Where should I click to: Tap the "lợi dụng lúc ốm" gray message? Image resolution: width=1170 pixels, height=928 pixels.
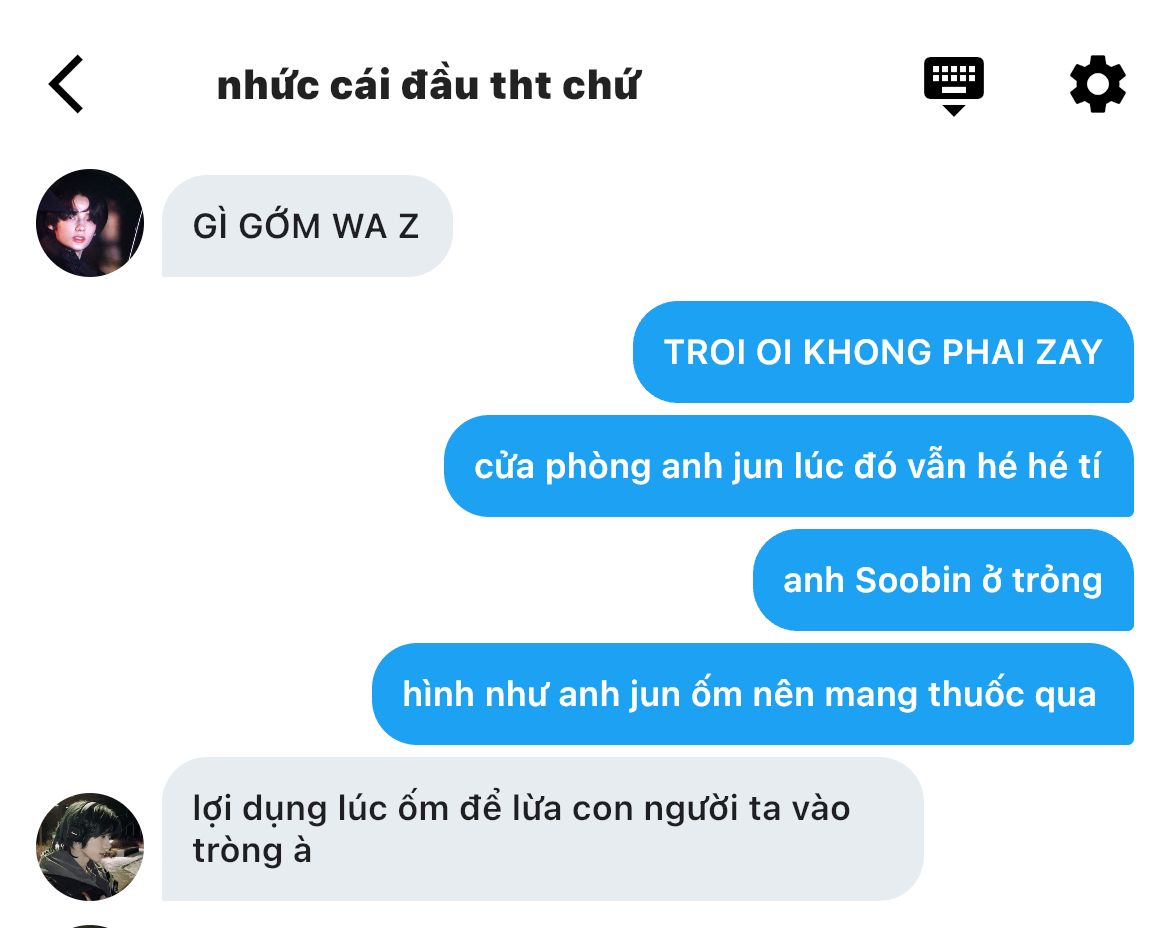(542, 830)
